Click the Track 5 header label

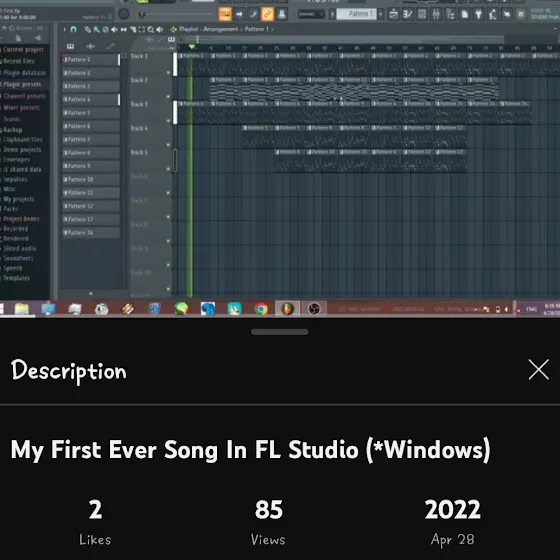click(x=139, y=152)
